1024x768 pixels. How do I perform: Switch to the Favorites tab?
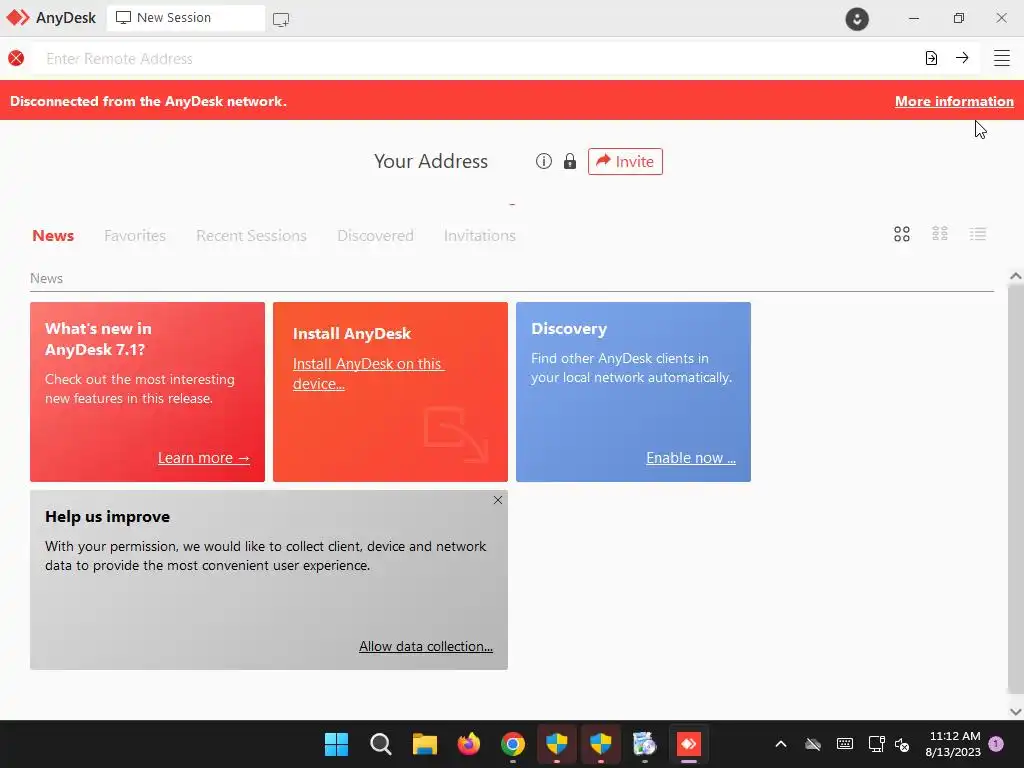135,235
